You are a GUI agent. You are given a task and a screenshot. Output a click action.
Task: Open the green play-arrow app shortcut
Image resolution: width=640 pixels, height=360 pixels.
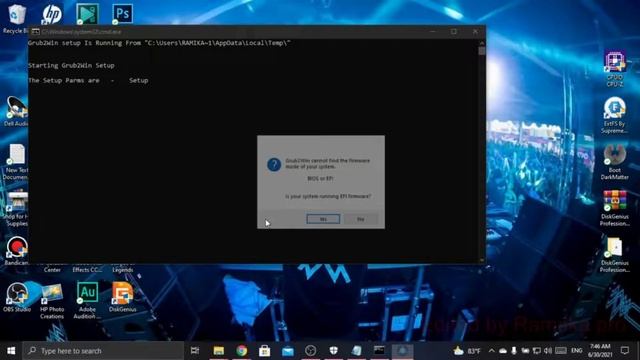coord(87,14)
